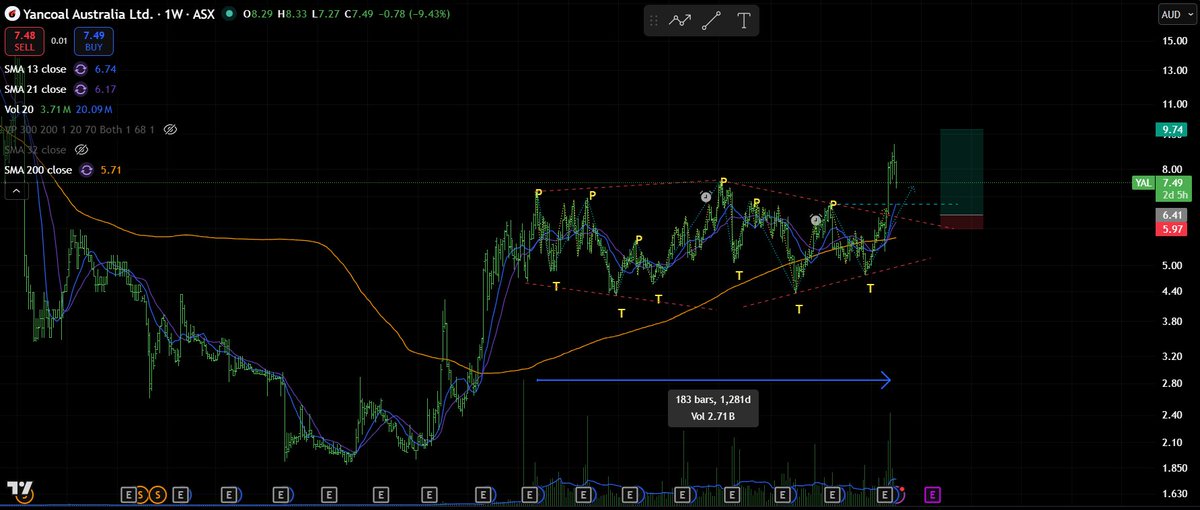The width and height of the screenshot is (1200, 510).
Task: Select the trend line tool
Action: click(713, 21)
